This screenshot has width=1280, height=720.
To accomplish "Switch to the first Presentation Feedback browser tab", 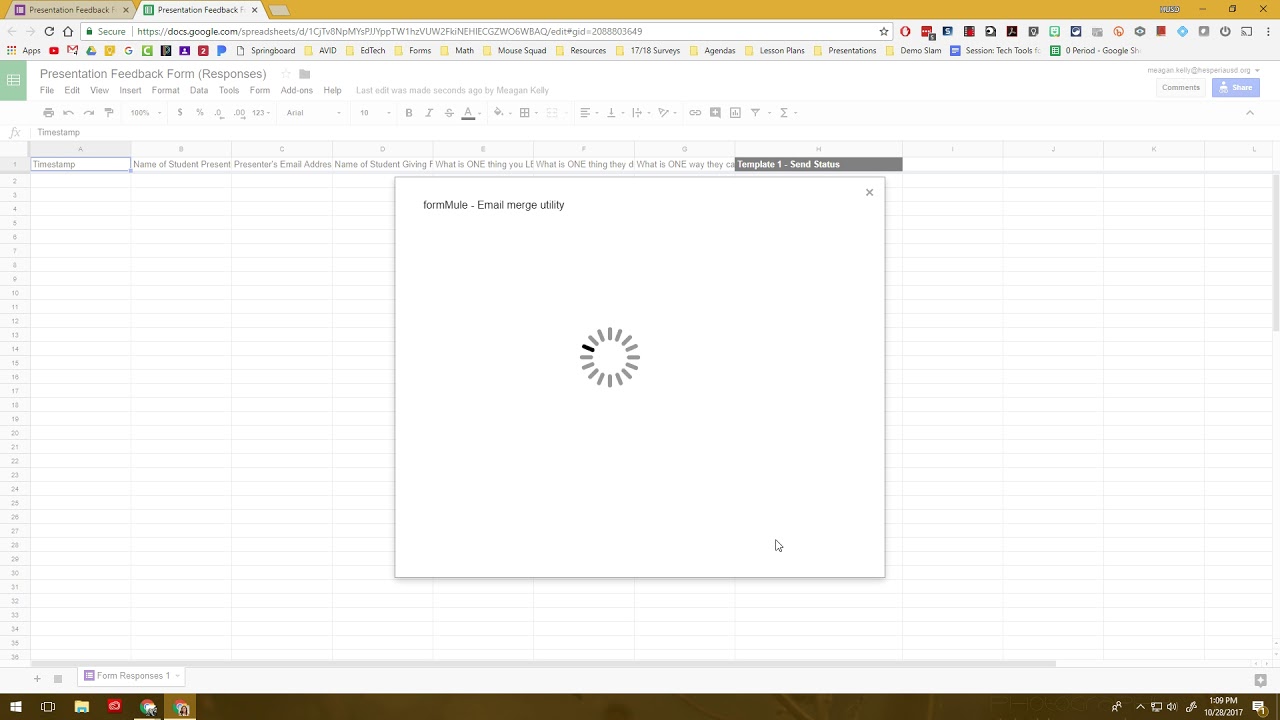I will click(72, 10).
